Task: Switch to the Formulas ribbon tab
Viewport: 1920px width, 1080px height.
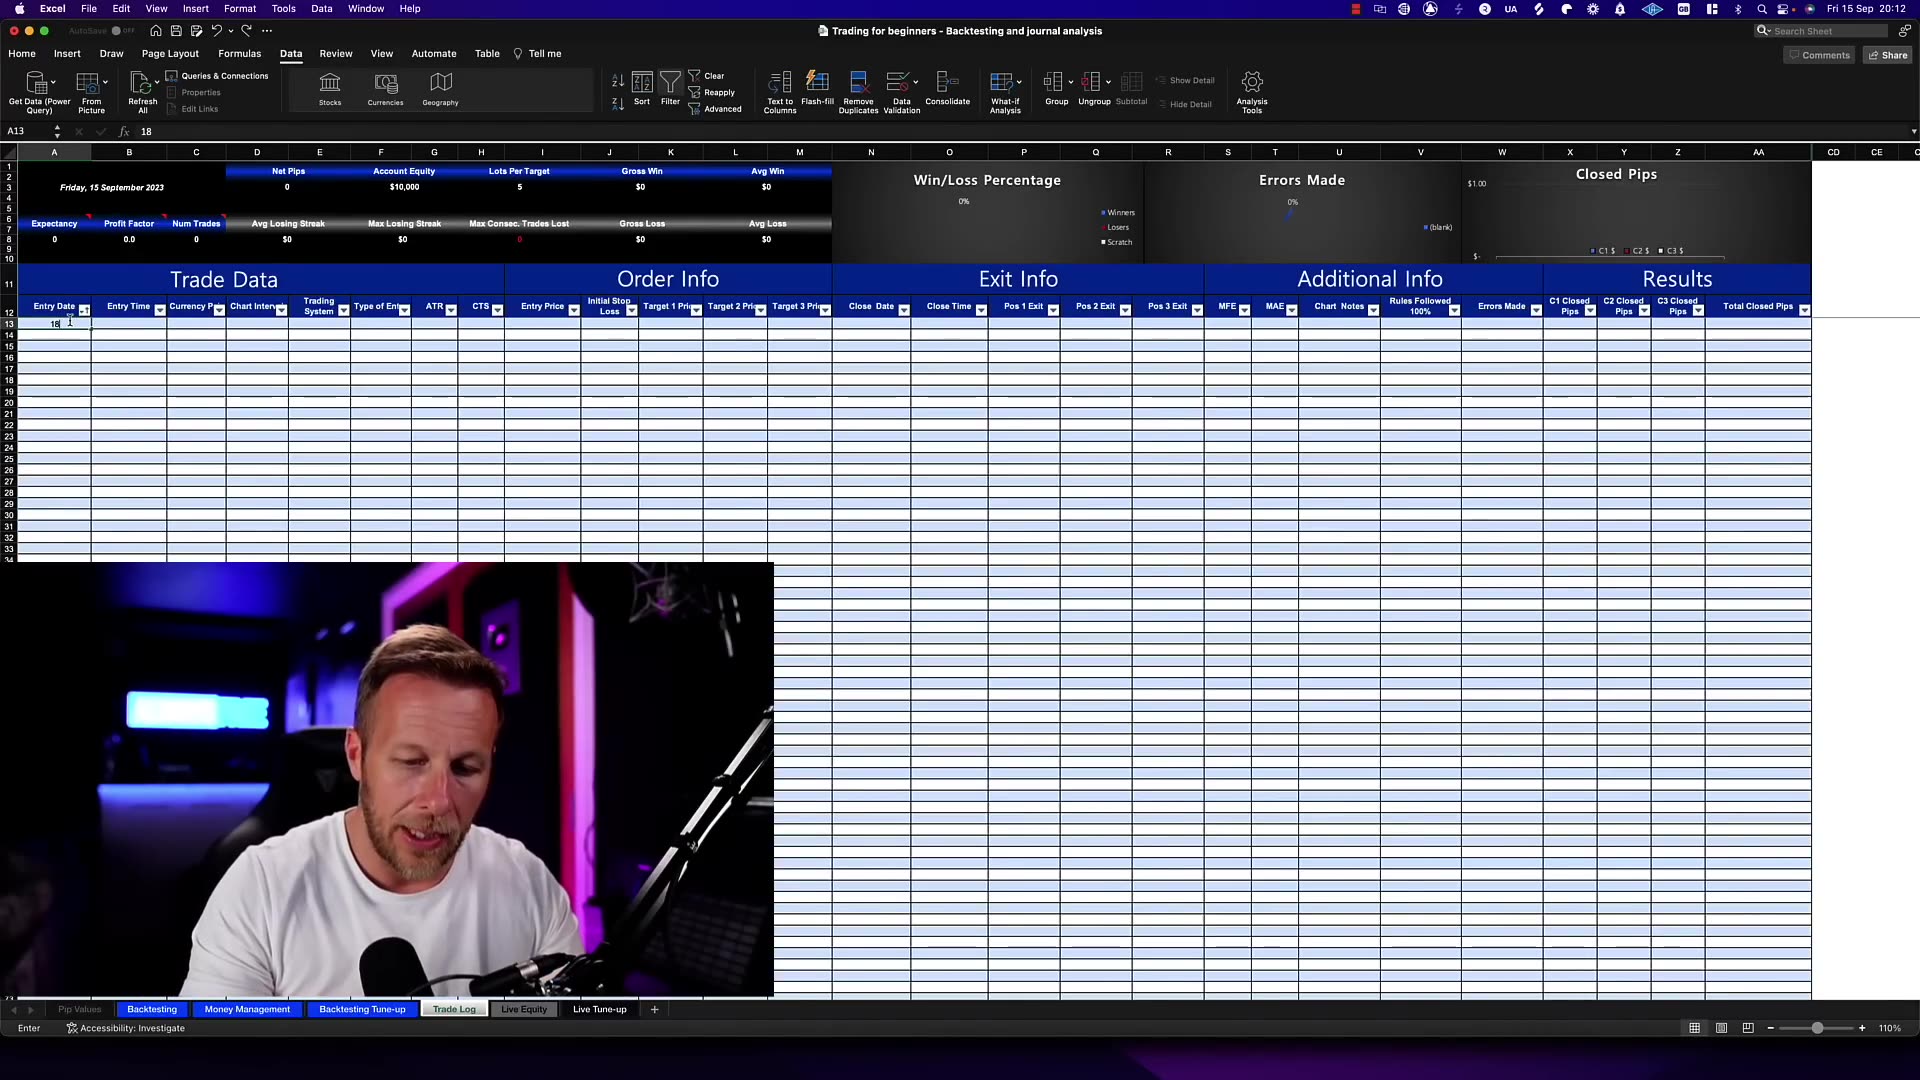Action: click(239, 54)
